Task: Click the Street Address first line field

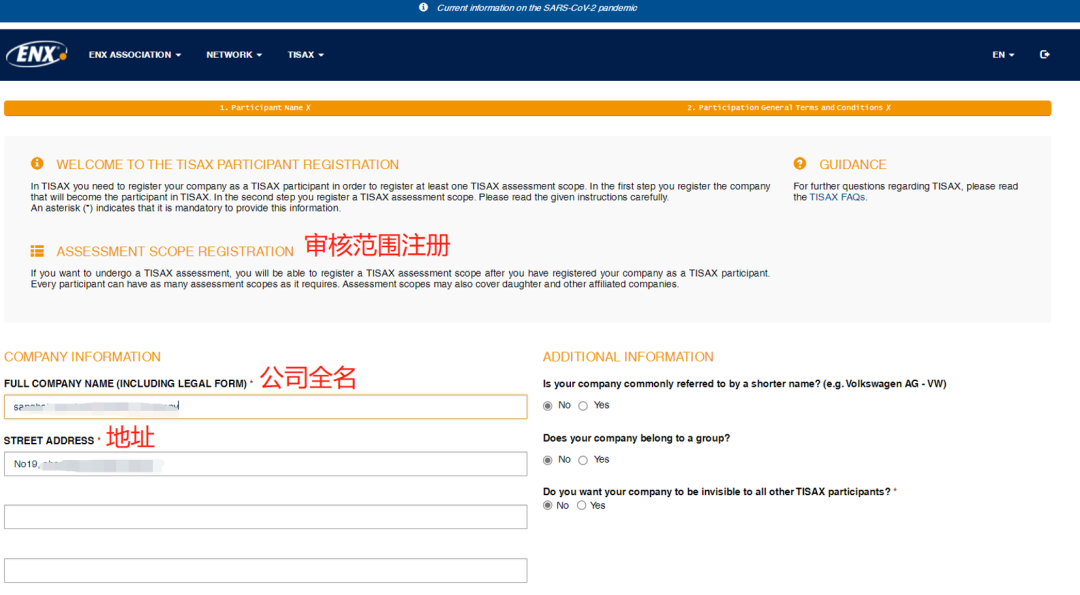Action: (266, 464)
